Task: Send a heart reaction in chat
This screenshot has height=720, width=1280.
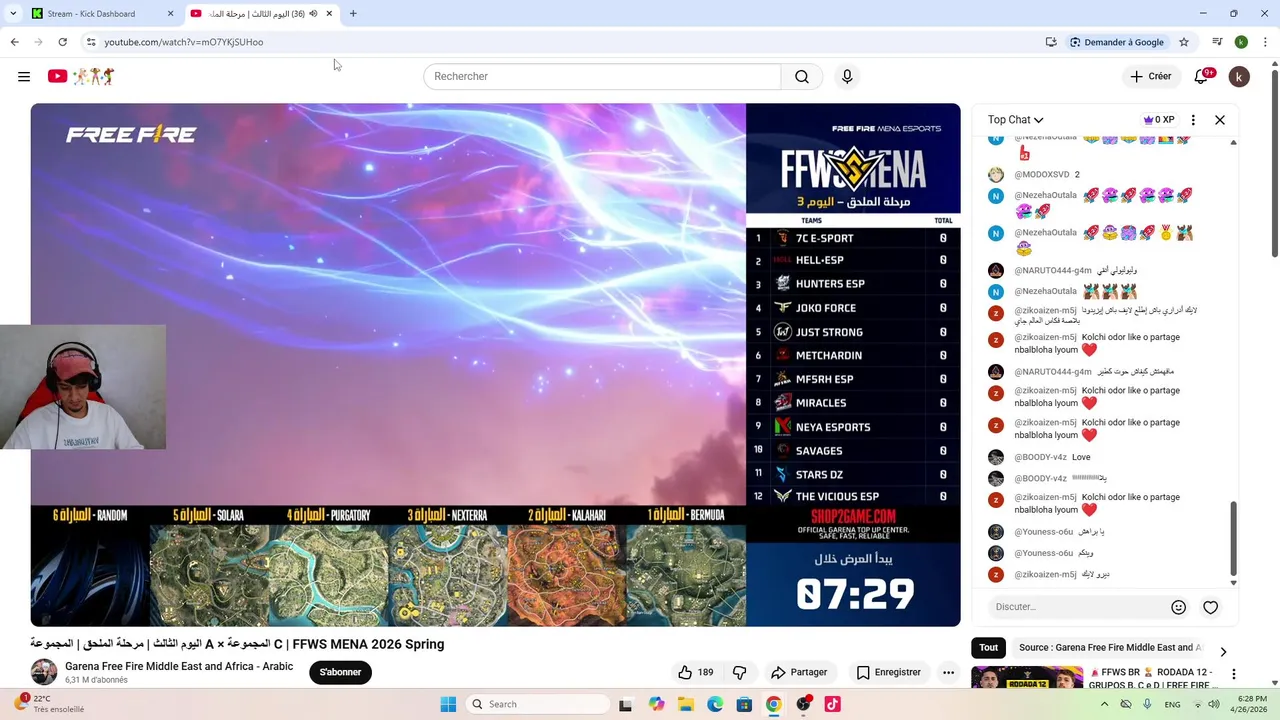Action: pos(1210,607)
